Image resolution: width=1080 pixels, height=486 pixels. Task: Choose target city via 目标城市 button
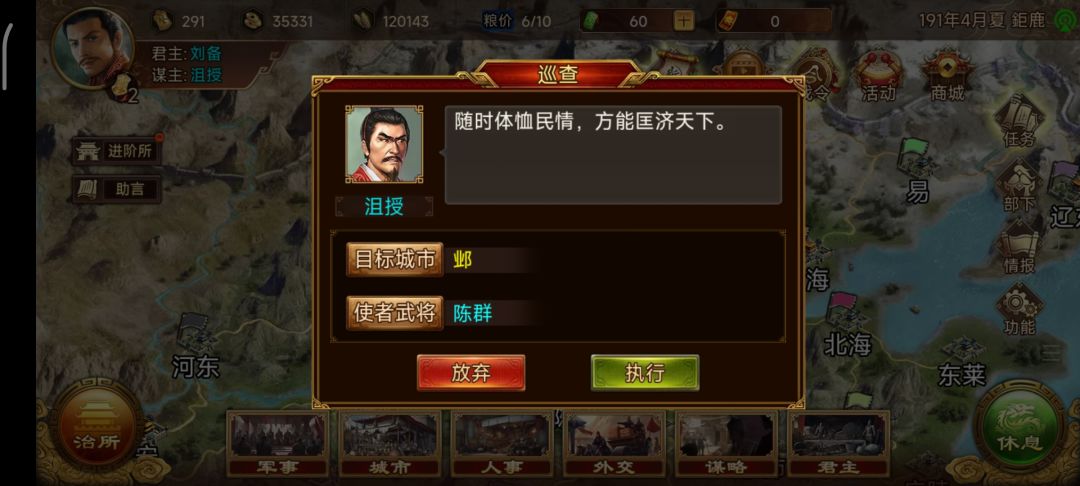click(395, 260)
